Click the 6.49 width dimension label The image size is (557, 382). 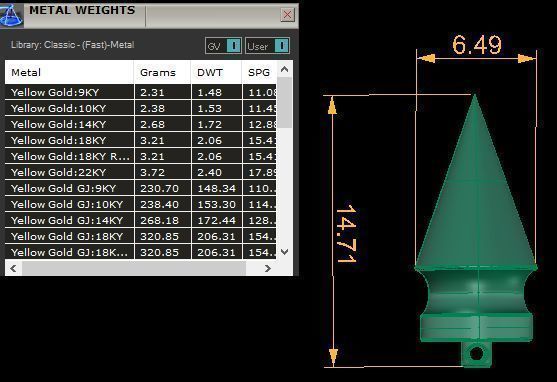[477, 45]
